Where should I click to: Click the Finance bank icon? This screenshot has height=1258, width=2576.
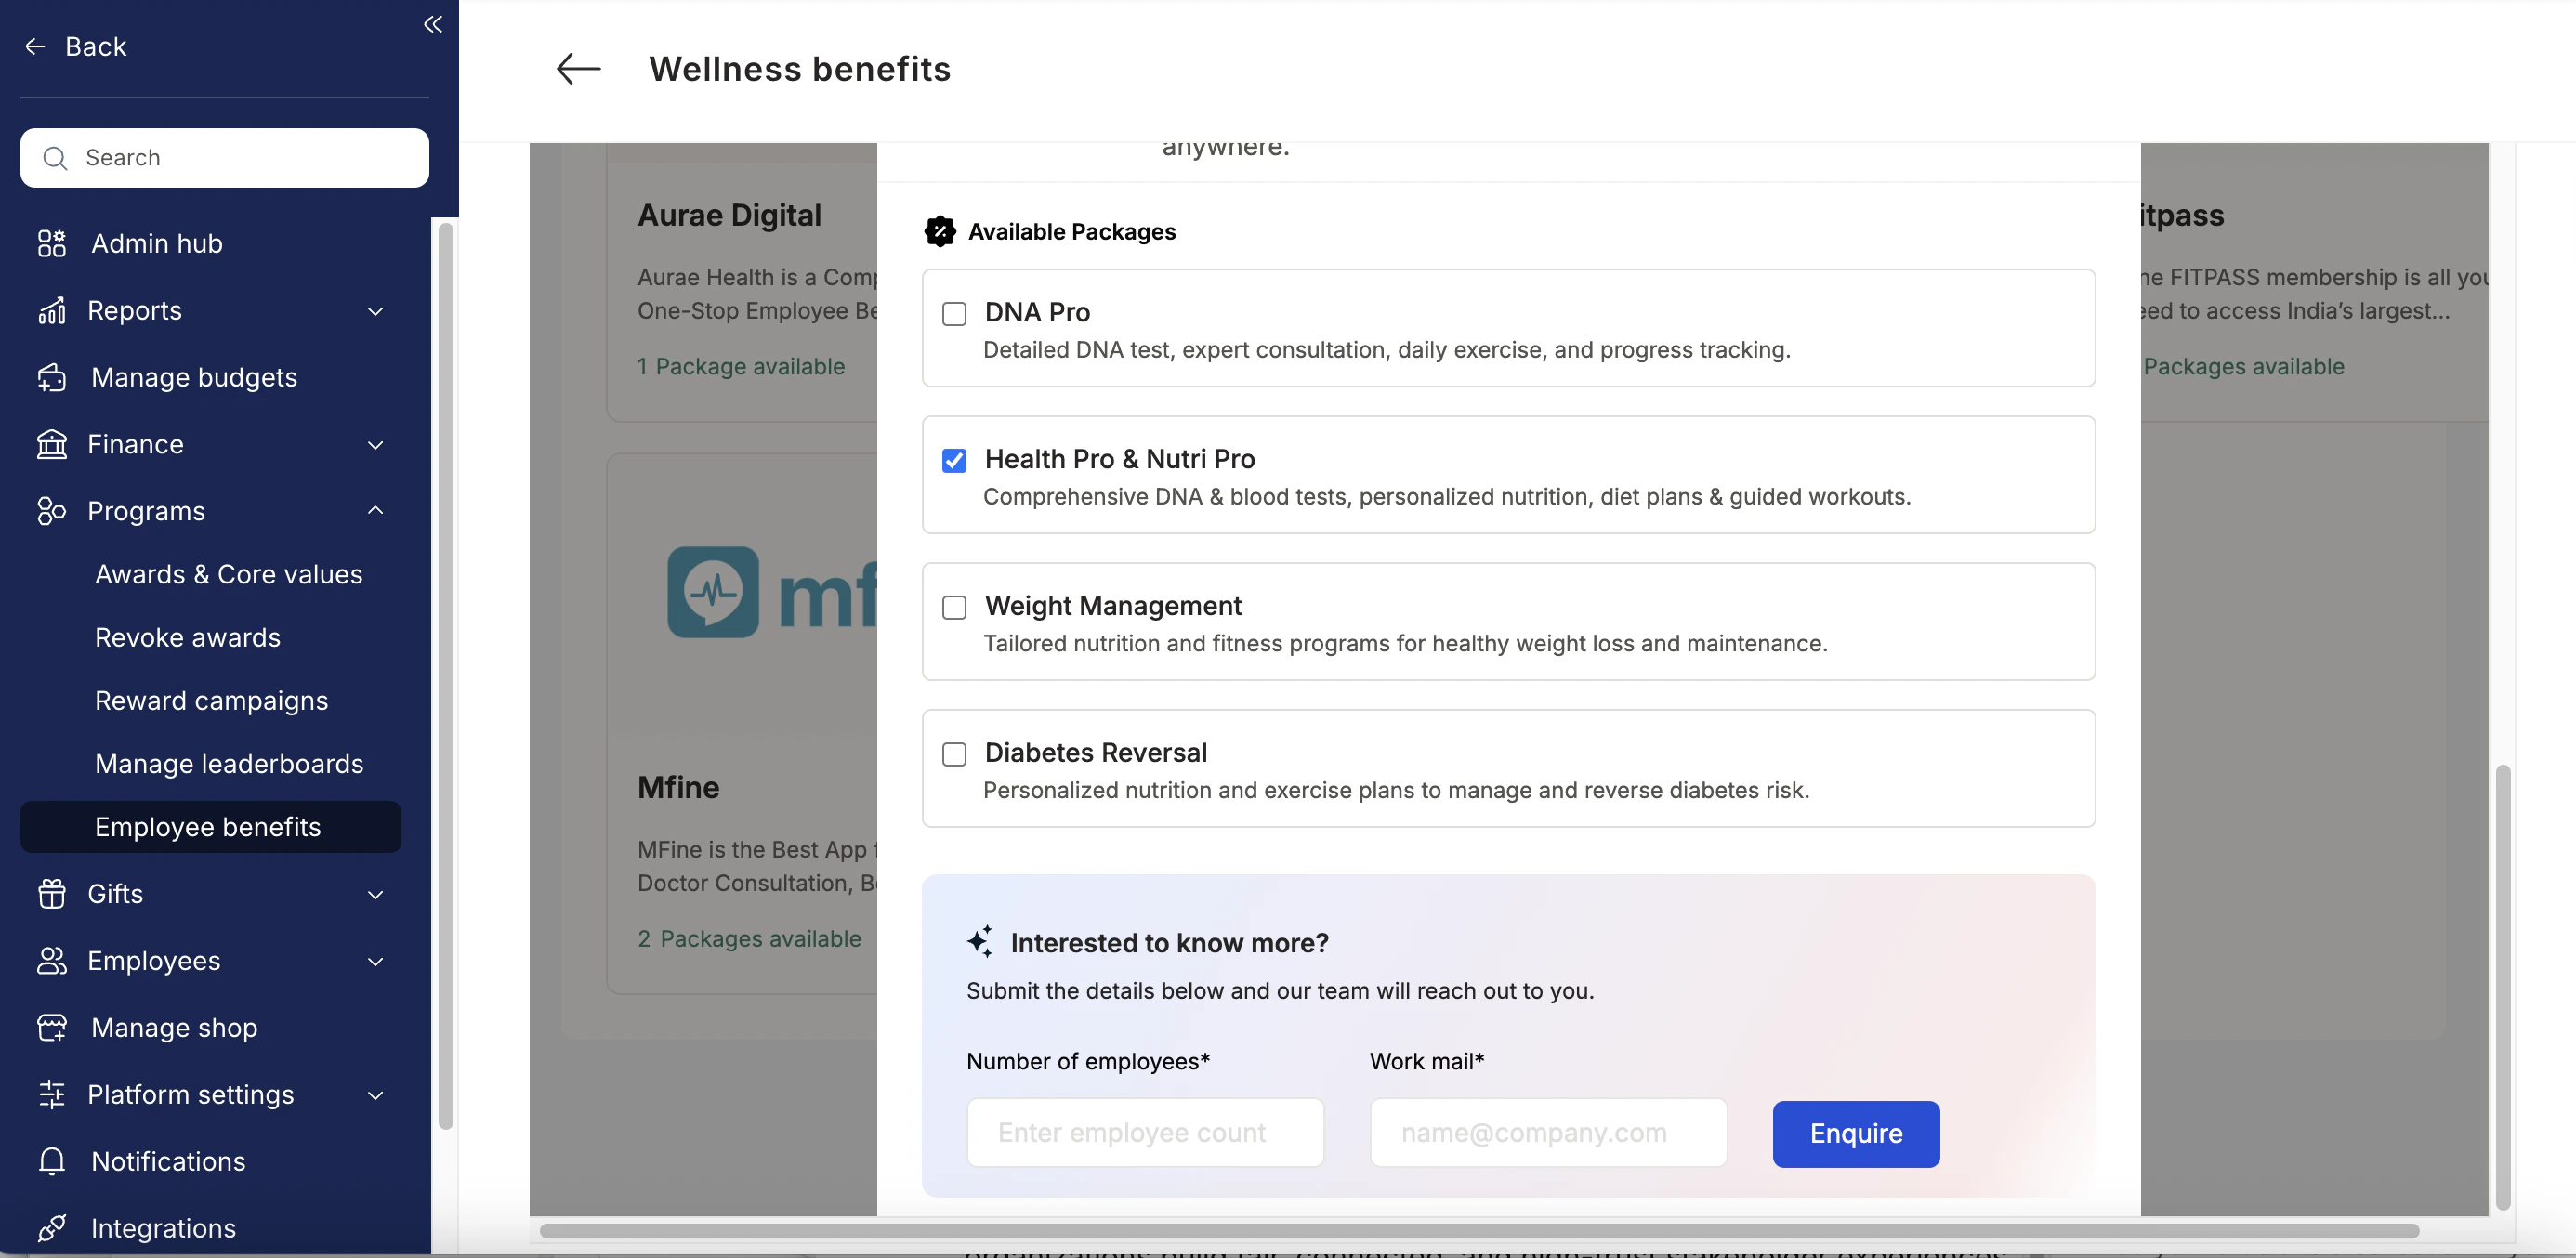coord(52,444)
